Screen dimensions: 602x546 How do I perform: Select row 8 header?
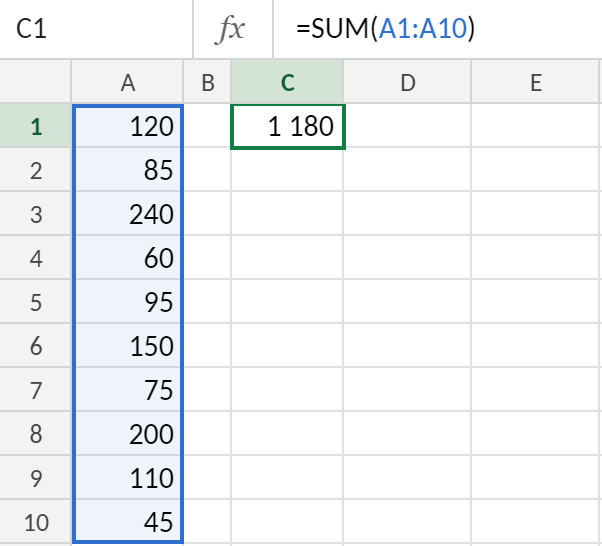36,433
